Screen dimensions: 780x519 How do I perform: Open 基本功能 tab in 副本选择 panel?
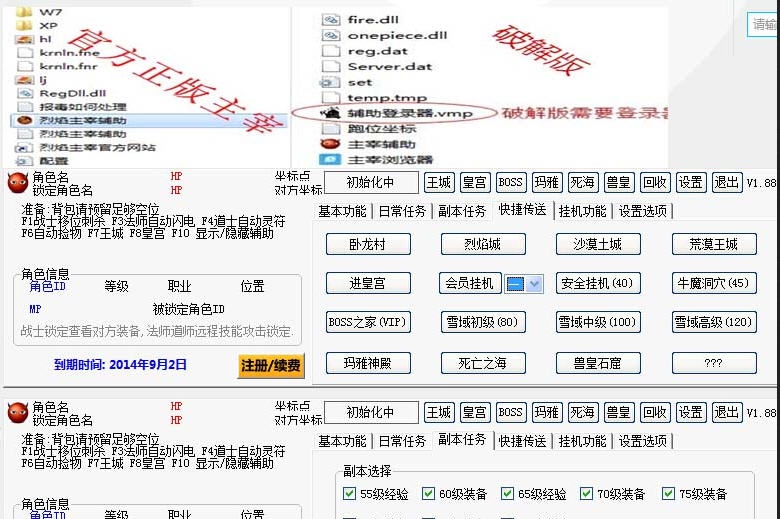click(342, 441)
